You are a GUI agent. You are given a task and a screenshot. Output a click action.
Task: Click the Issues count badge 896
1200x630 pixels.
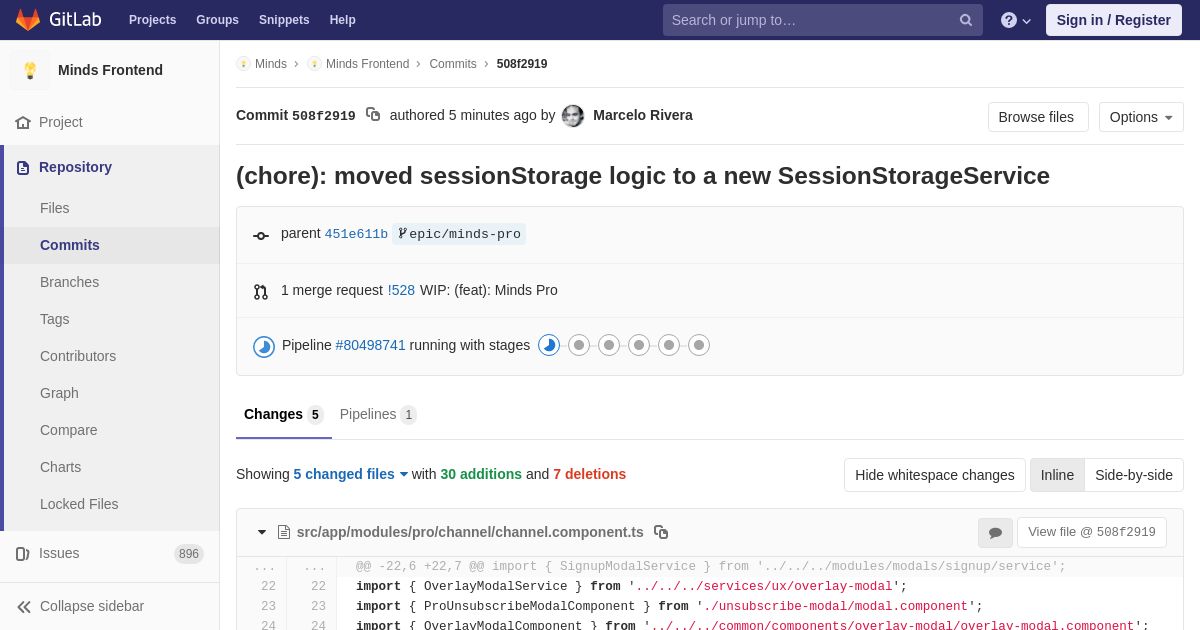click(189, 554)
